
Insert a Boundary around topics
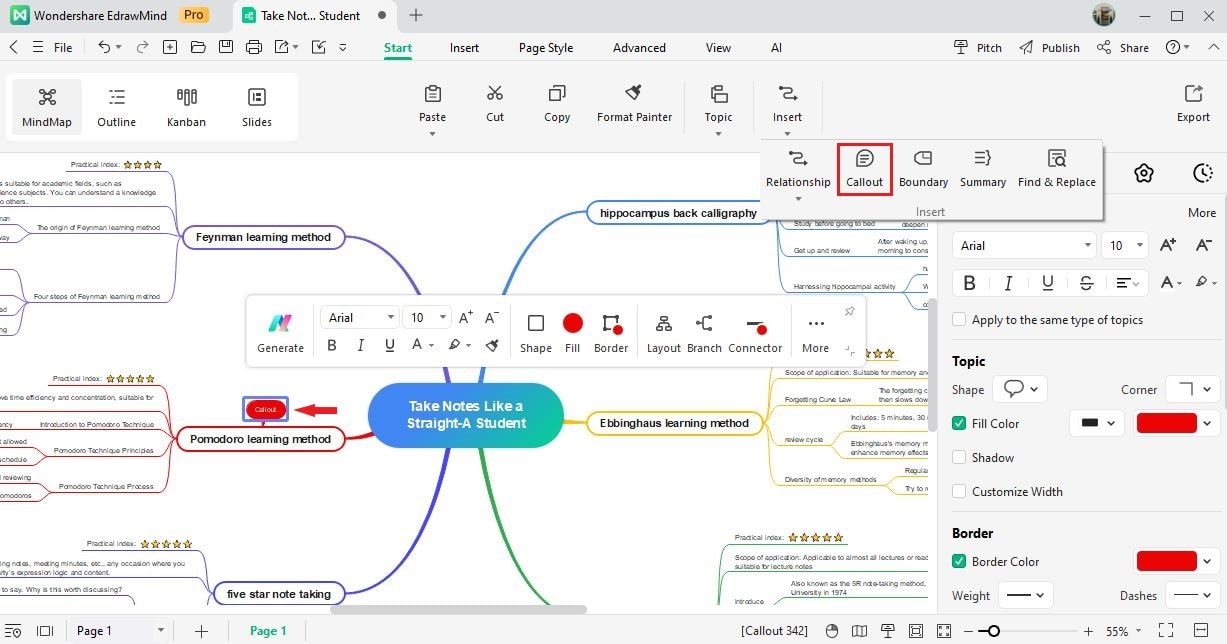[923, 169]
